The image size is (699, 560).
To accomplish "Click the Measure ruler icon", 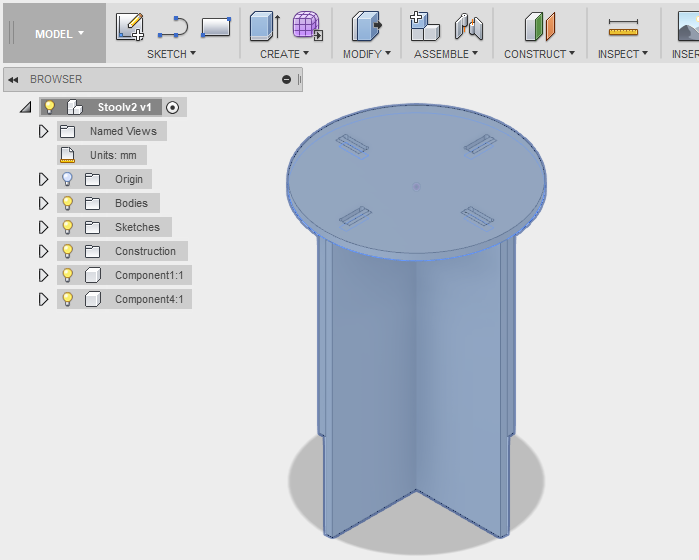I will coord(623,28).
